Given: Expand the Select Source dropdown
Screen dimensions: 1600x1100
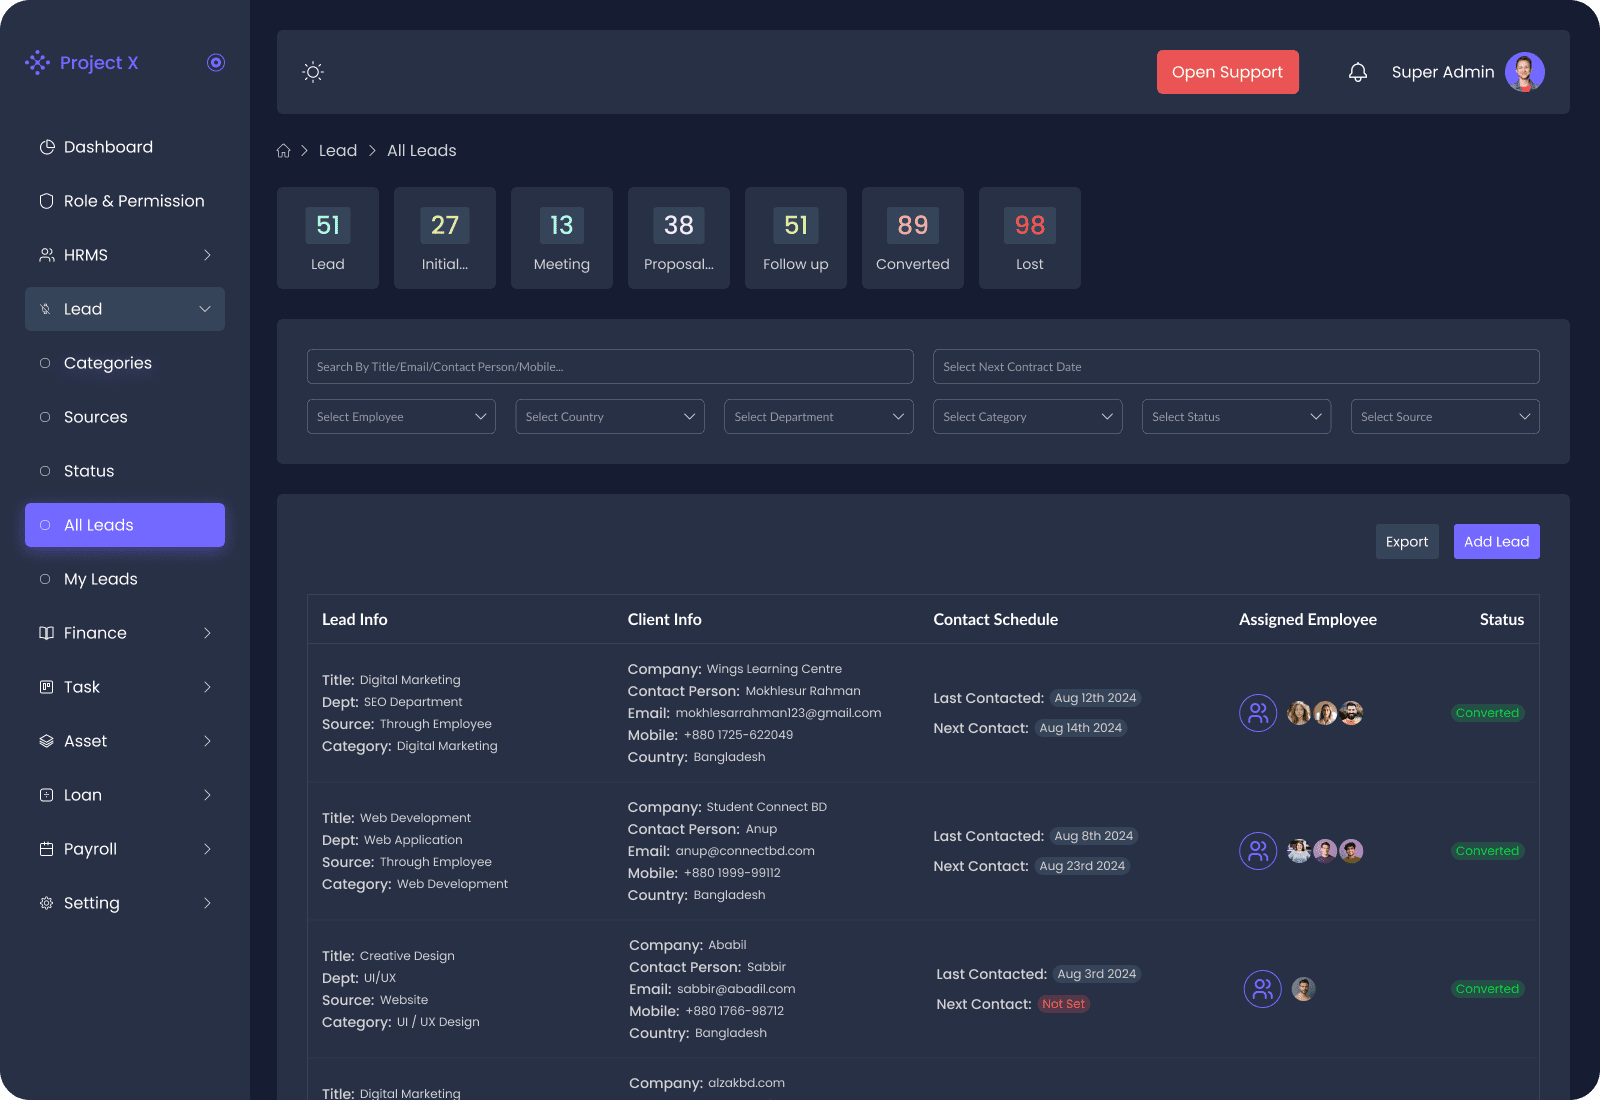Looking at the screenshot, I should [x=1444, y=417].
